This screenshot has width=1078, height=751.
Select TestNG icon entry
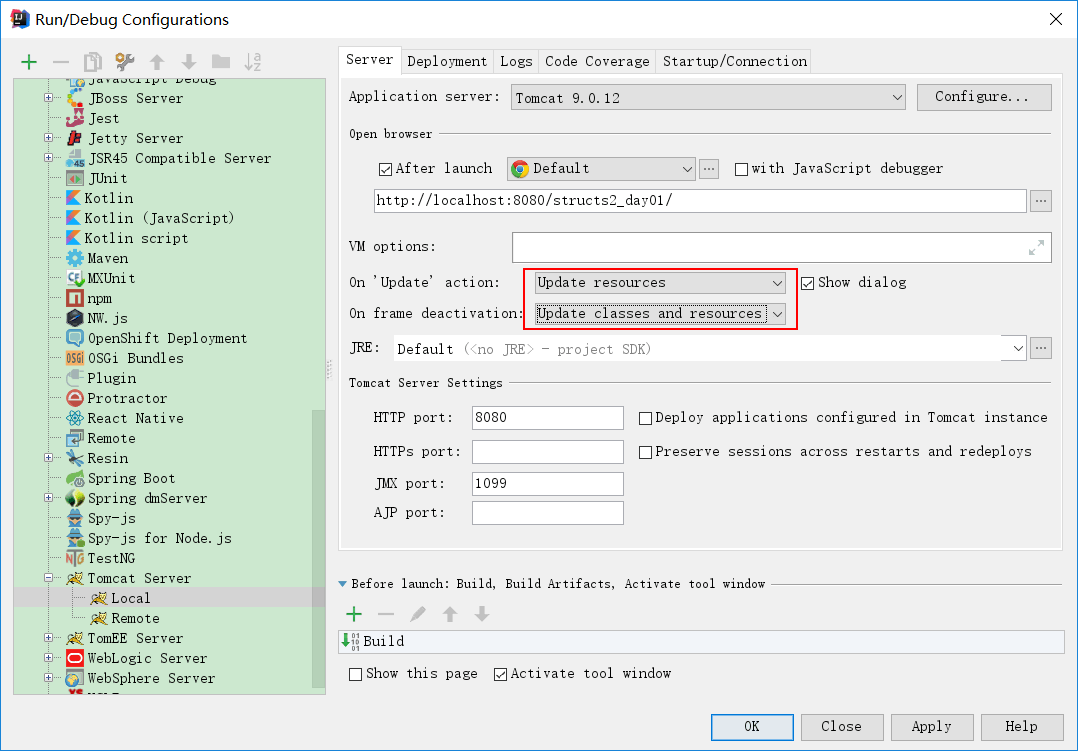coord(74,558)
